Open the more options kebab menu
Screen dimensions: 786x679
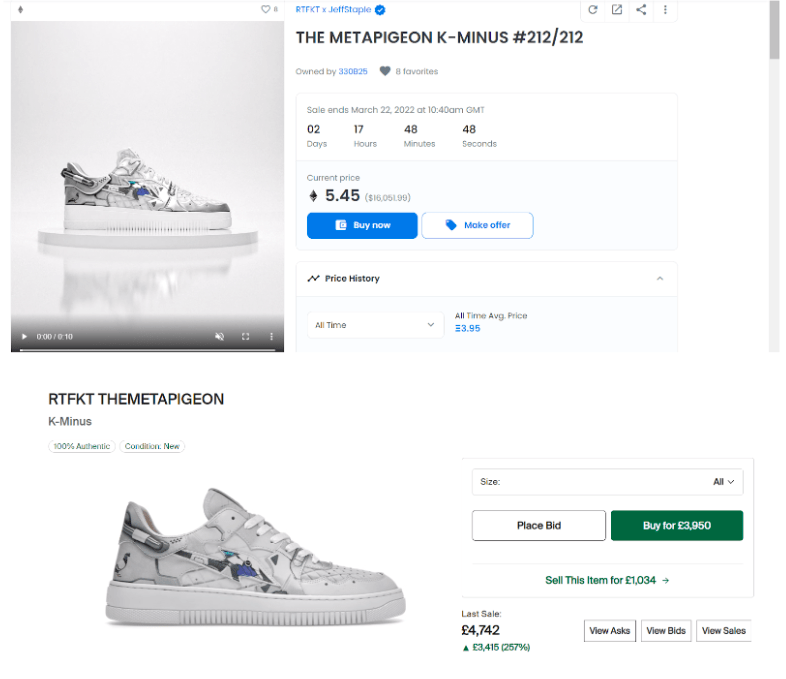pos(665,10)
